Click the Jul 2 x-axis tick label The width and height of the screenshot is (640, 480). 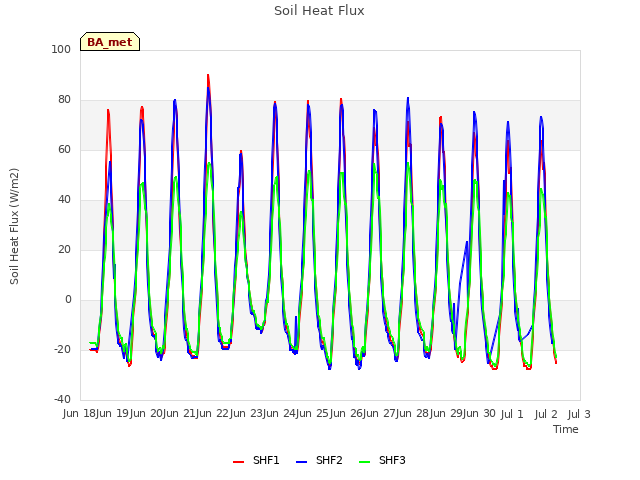point(546,414)
